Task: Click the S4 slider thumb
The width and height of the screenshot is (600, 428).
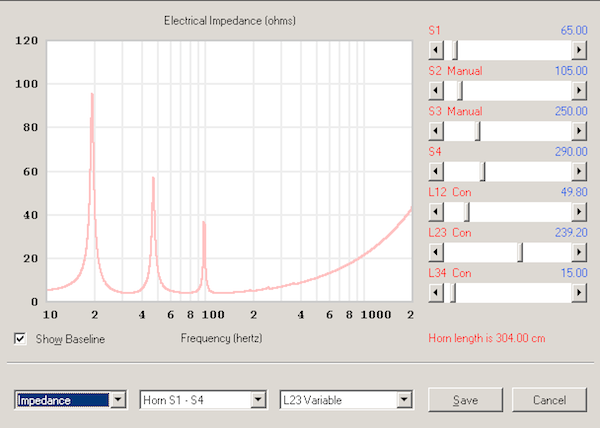Action: tap(483, 171)
